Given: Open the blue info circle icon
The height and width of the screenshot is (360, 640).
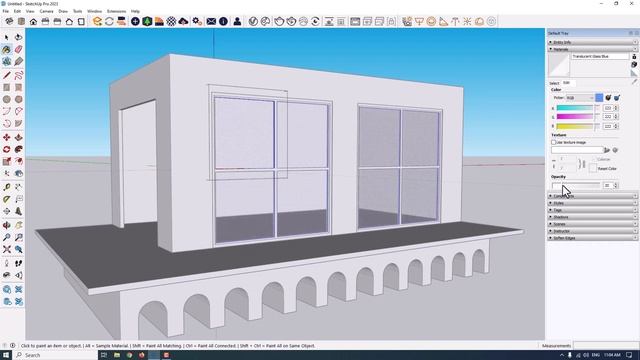Looking at the screenshot, I should click(x=223, y=22).
